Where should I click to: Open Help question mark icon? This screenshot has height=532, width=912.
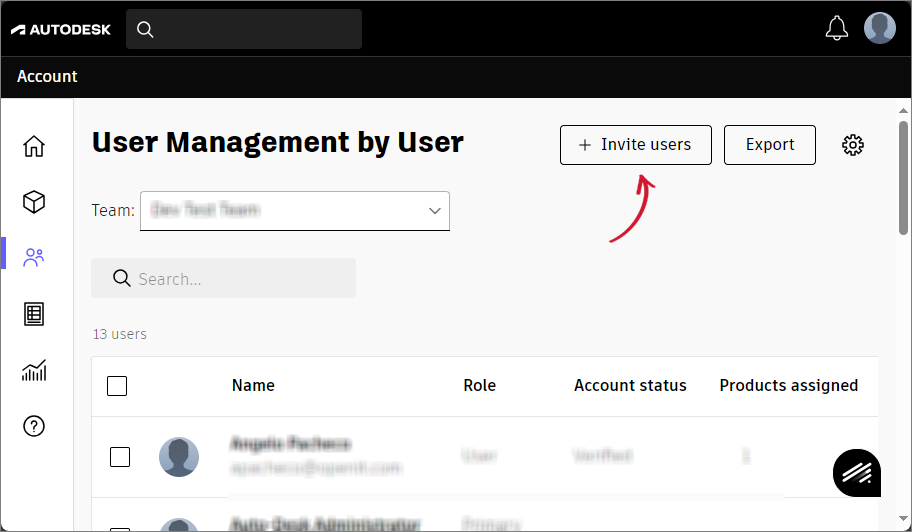34,426
